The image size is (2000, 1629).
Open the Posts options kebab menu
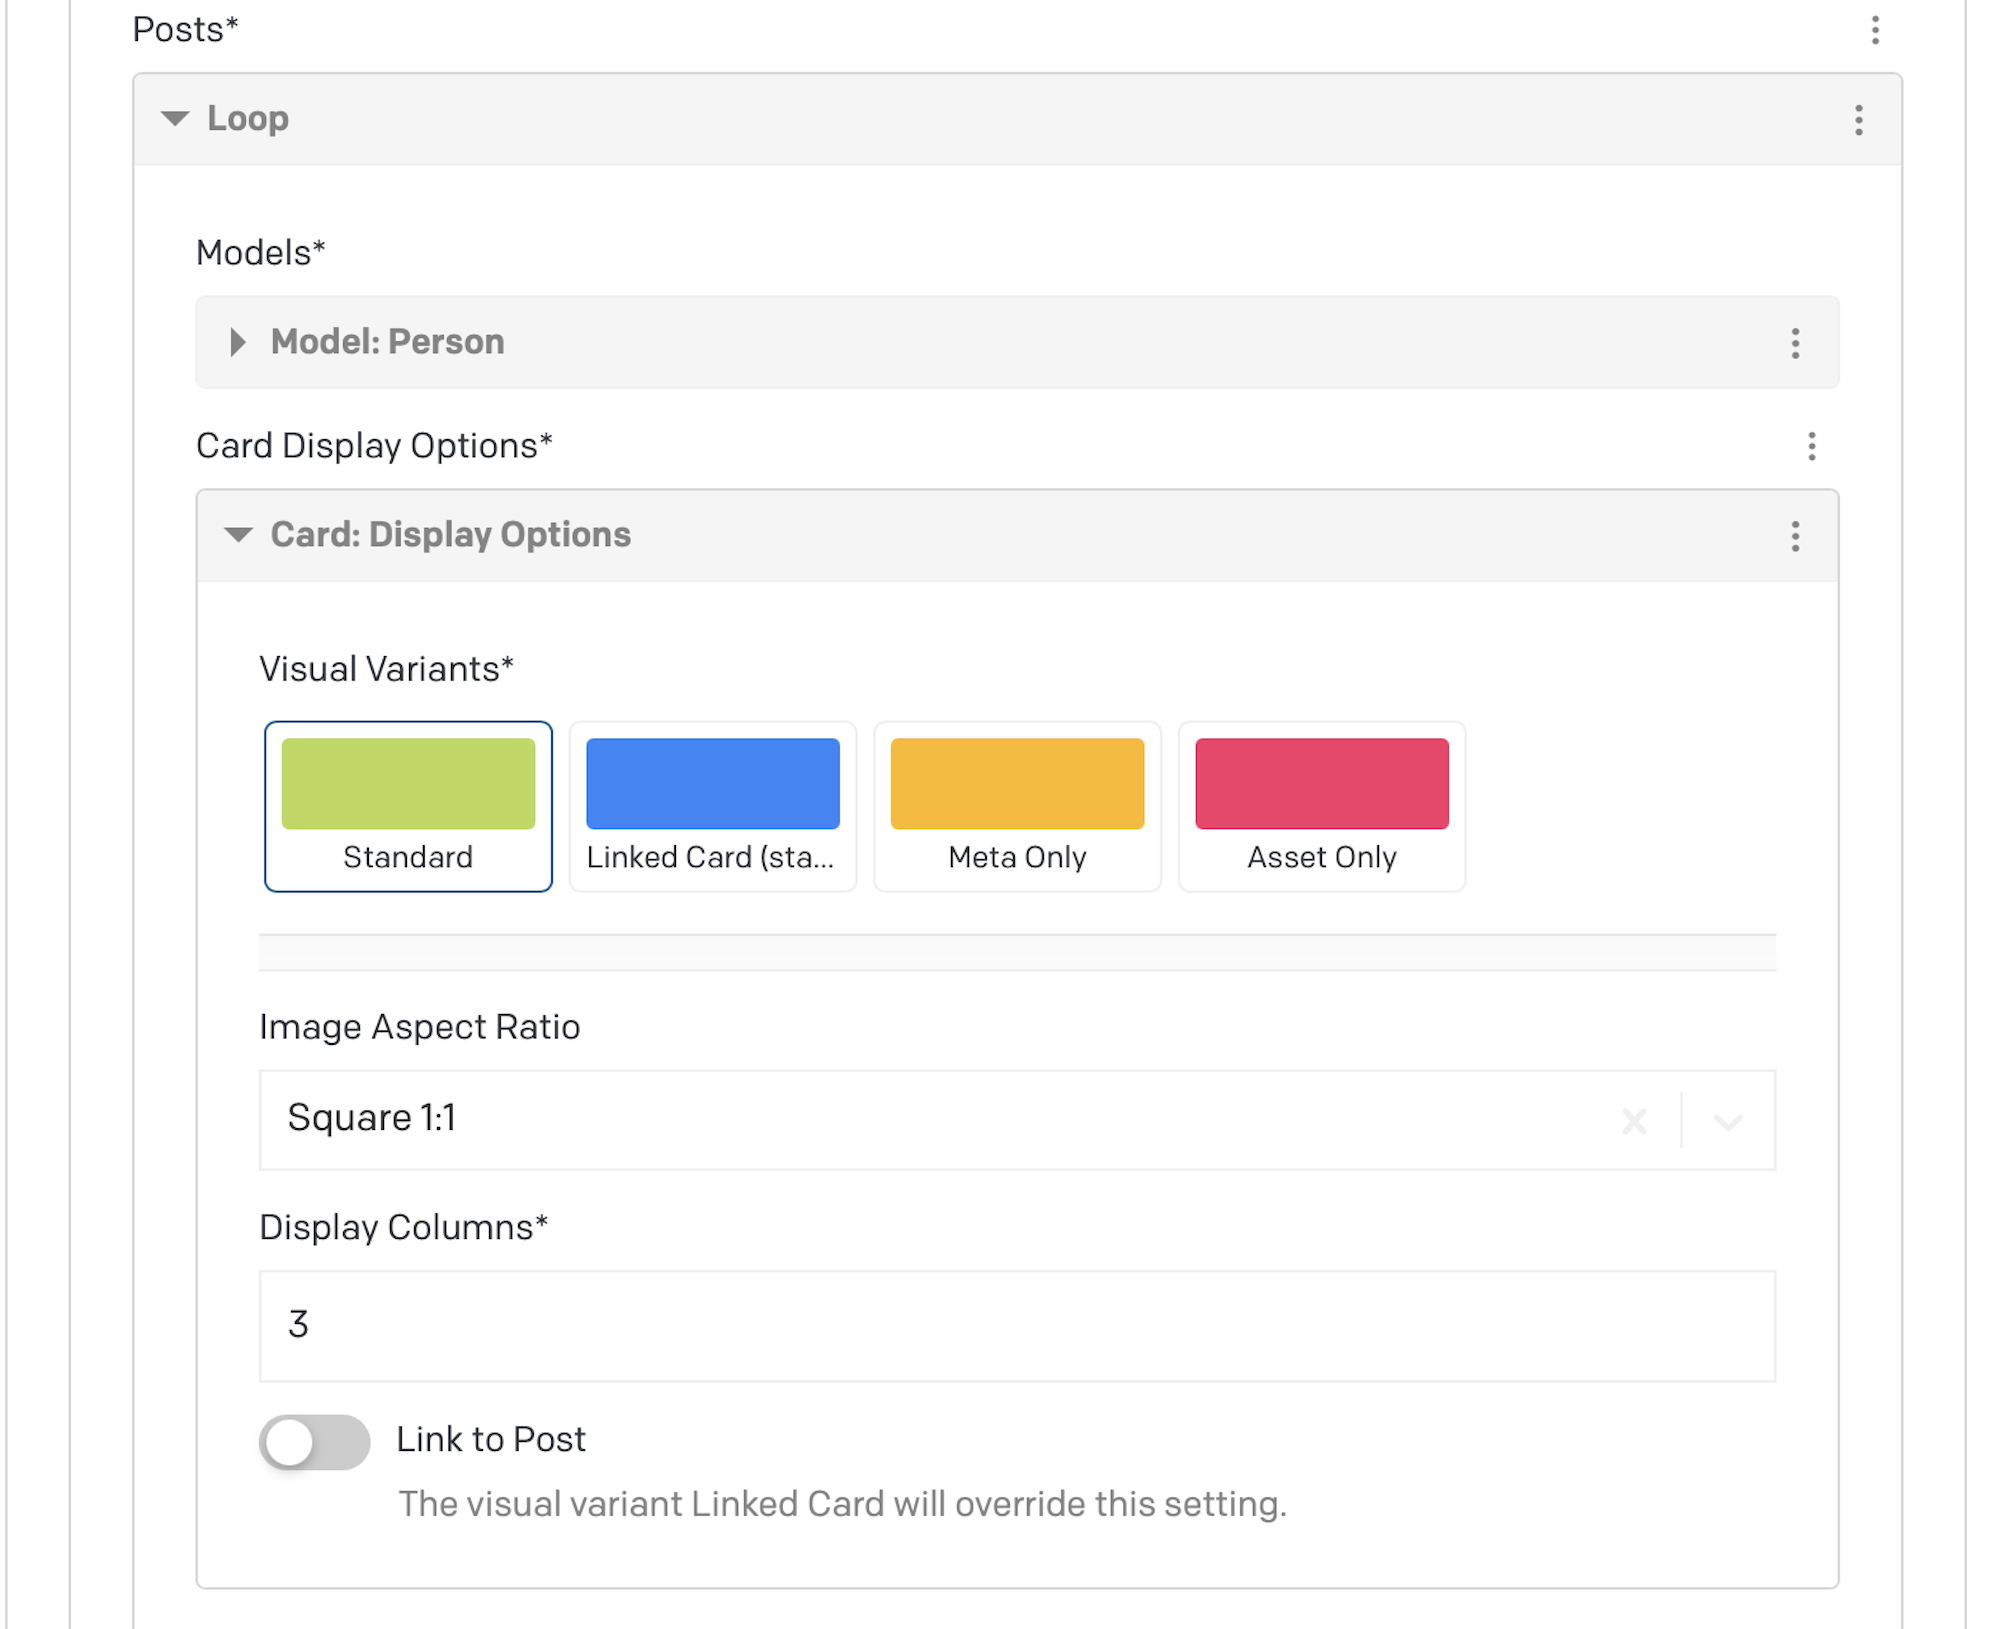pyautogui.click(x=1875, y=30)
